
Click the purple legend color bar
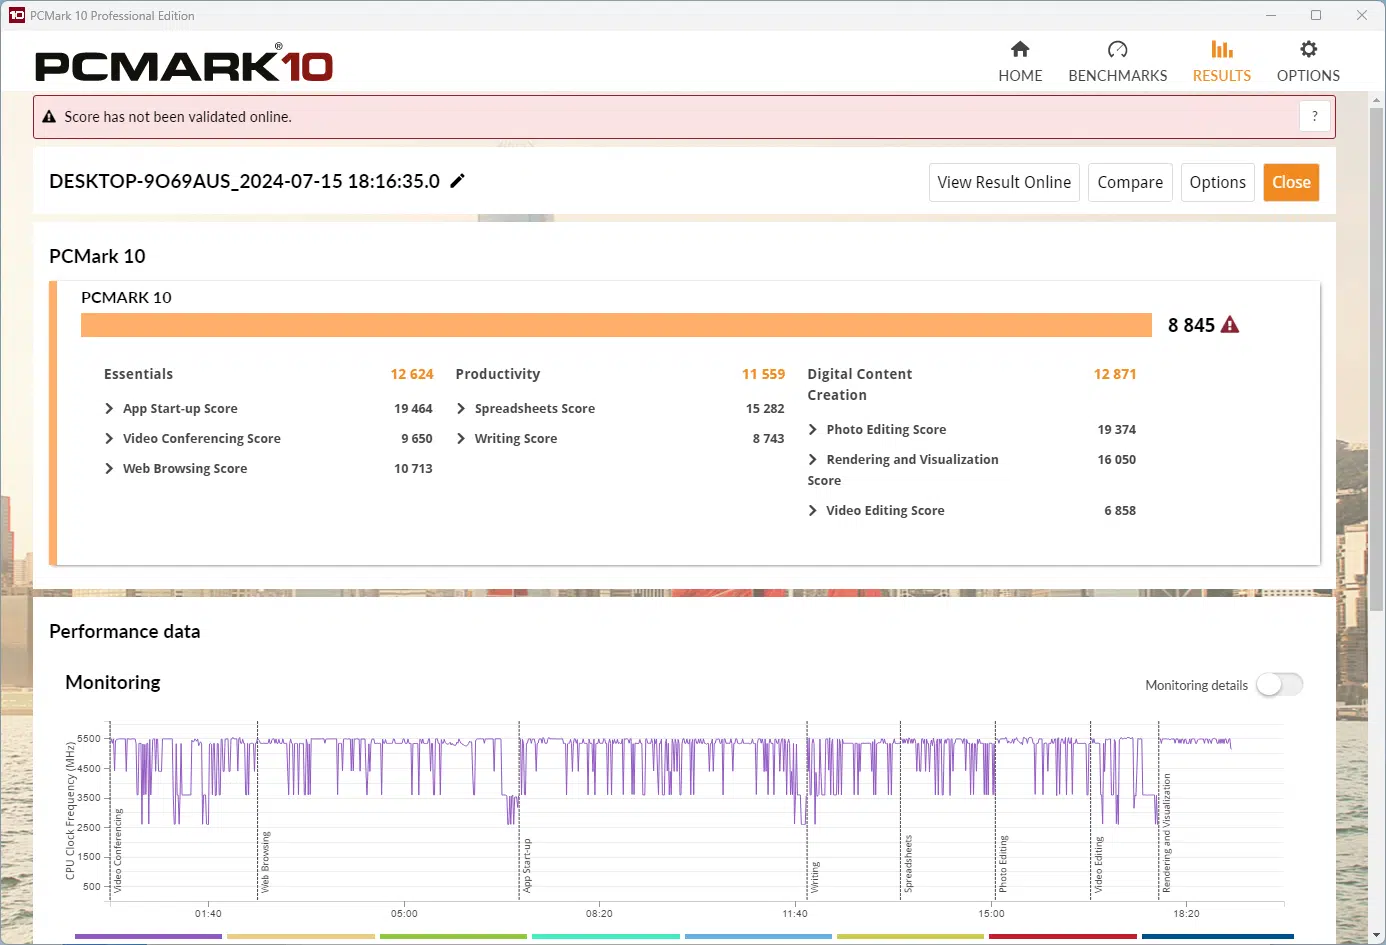148,937
